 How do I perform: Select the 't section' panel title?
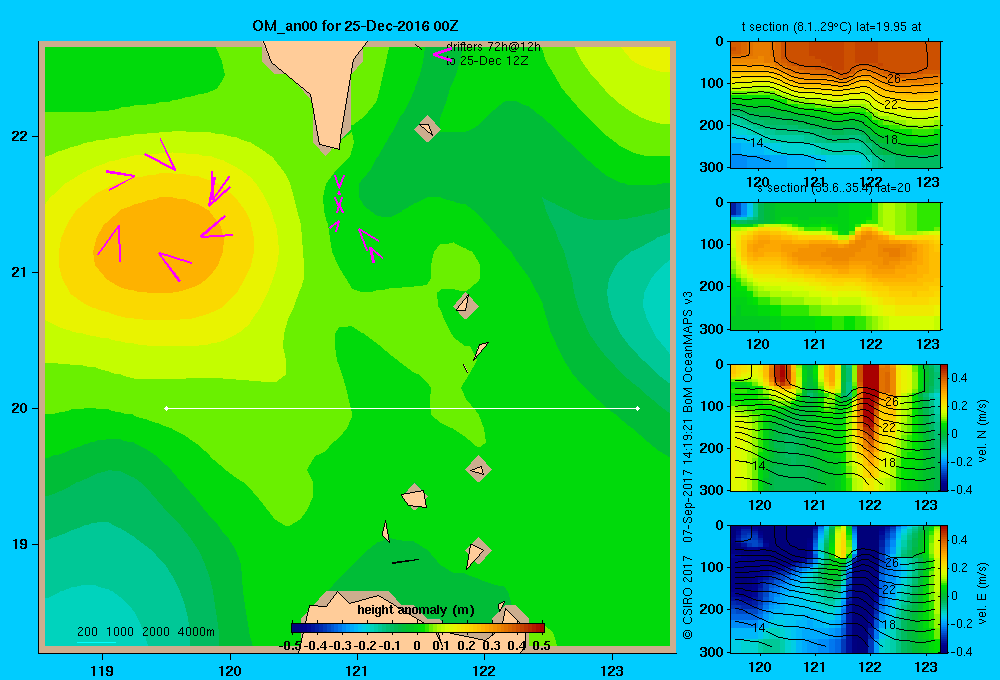point(831,27)
